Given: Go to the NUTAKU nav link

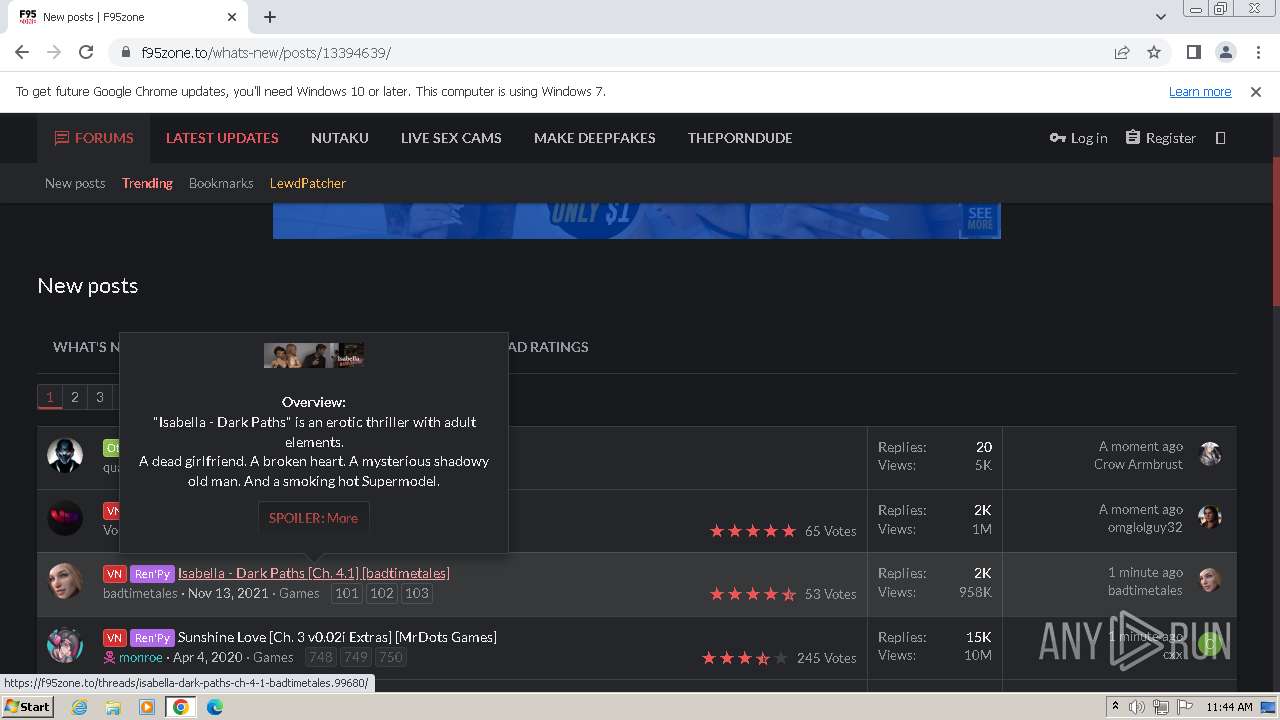Looking at the screenshot, I should click(x=340, y=138).
